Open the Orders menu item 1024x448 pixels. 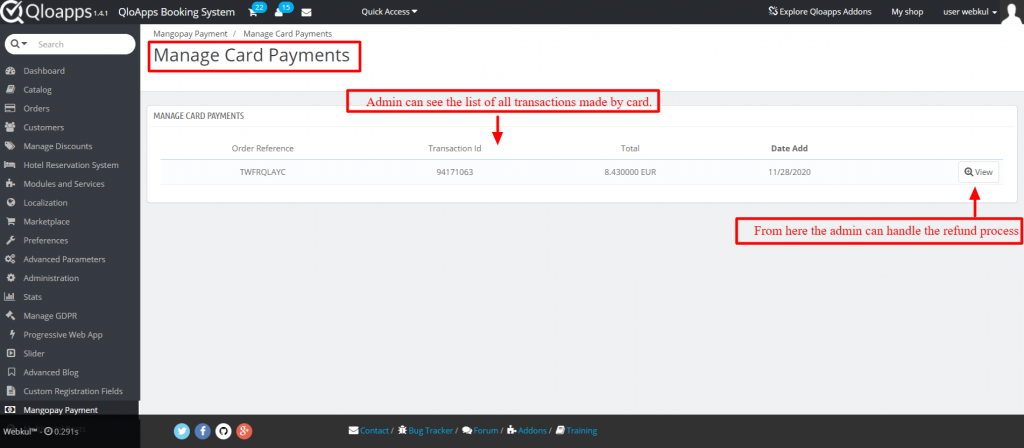pyautogui.click(x=37, y=108)
